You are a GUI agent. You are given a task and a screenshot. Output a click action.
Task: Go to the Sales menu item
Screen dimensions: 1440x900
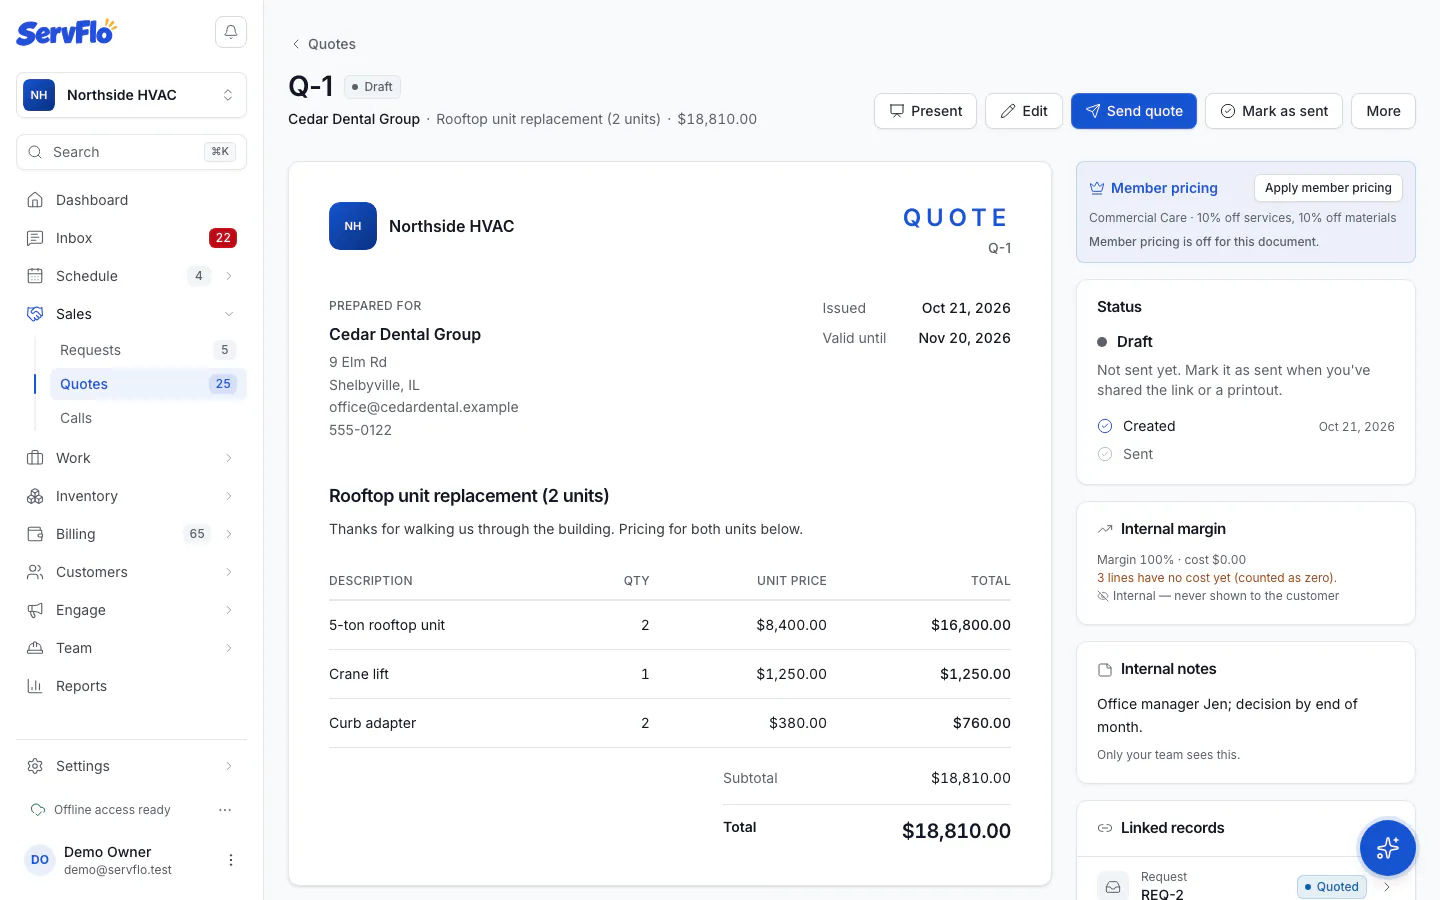pos(131,314)
